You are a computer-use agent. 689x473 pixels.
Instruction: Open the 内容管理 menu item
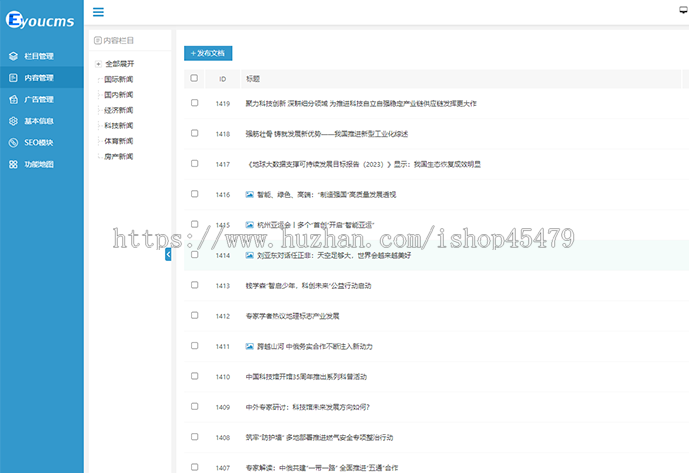tap(42, 78)
